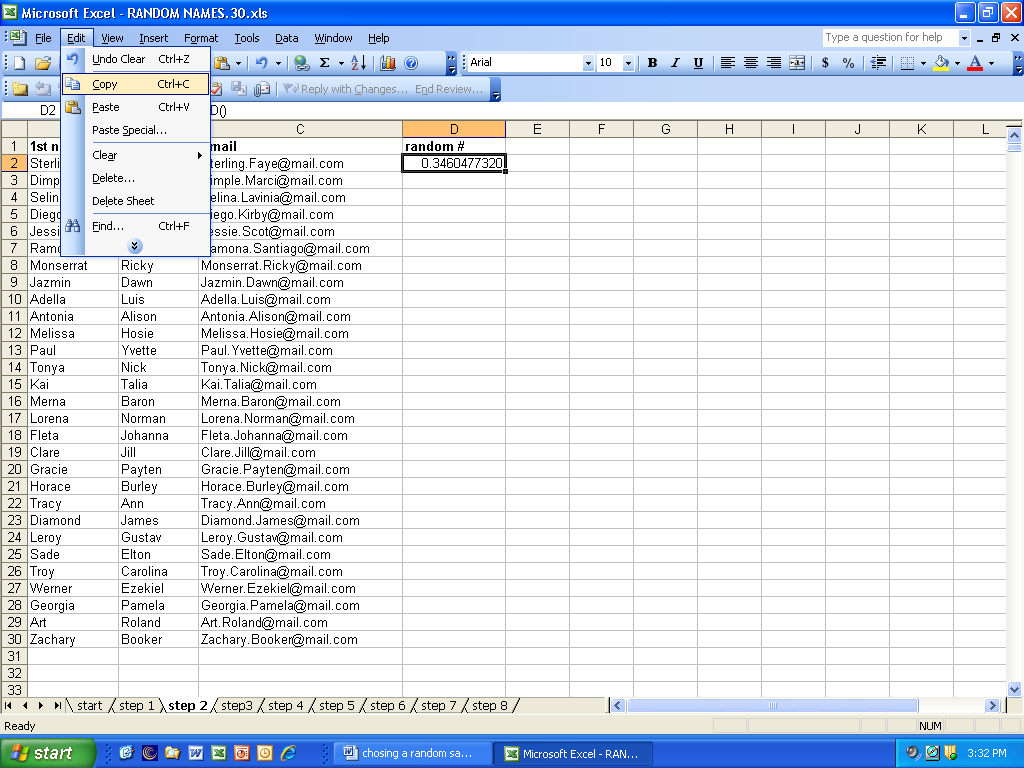Choose Delete Sheet from the Edit menu

[x=136, y=200]
